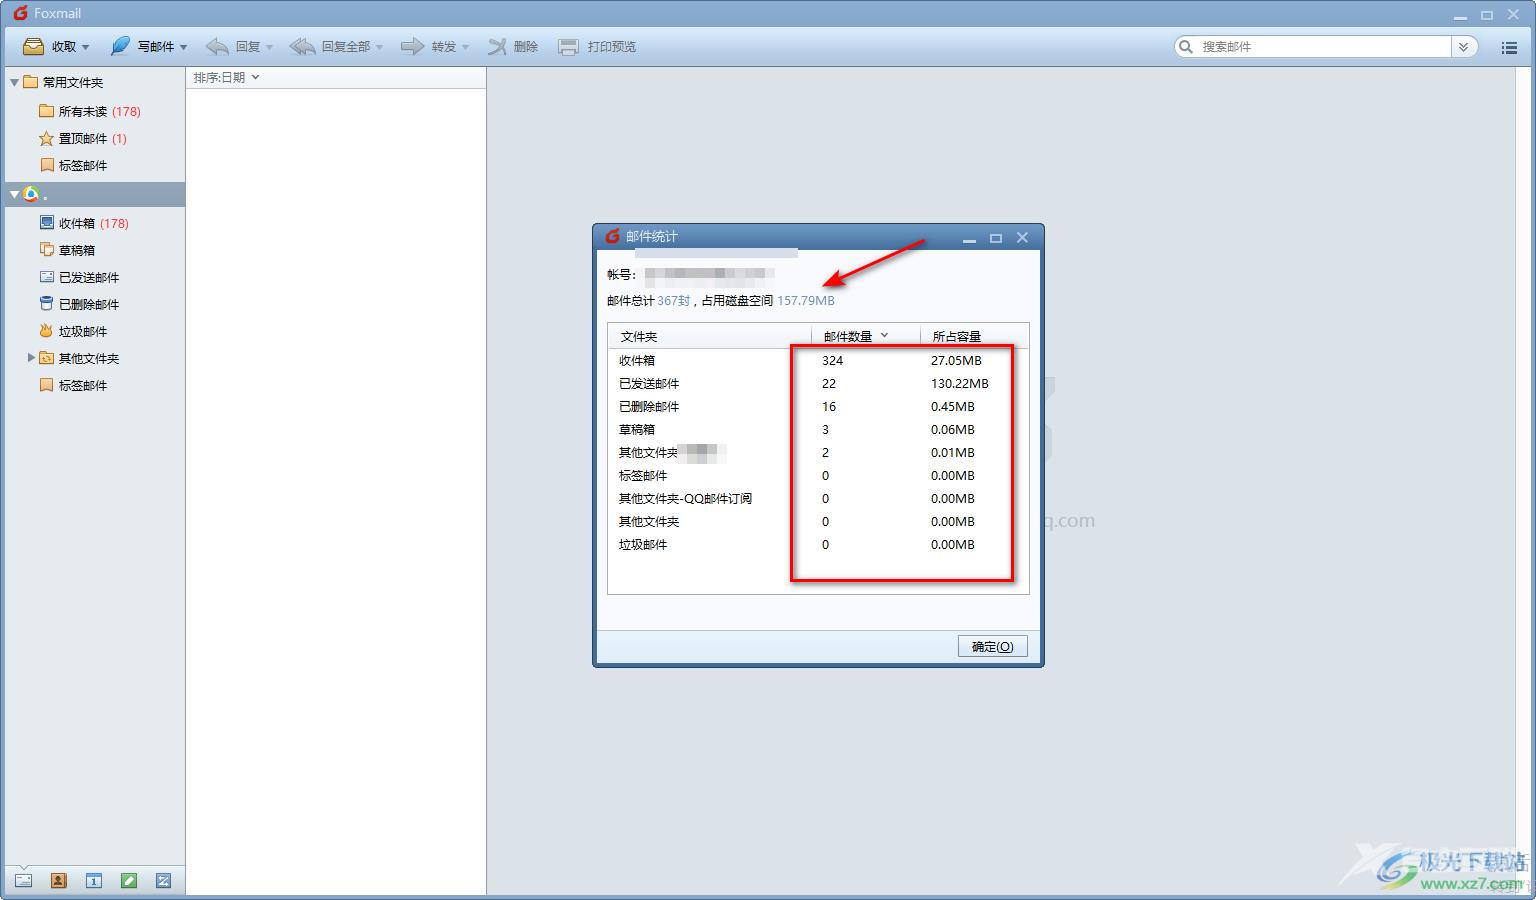Open the 收取 dropdown arrow
This screenshot has height=900, width=1536.
[86, 47]
